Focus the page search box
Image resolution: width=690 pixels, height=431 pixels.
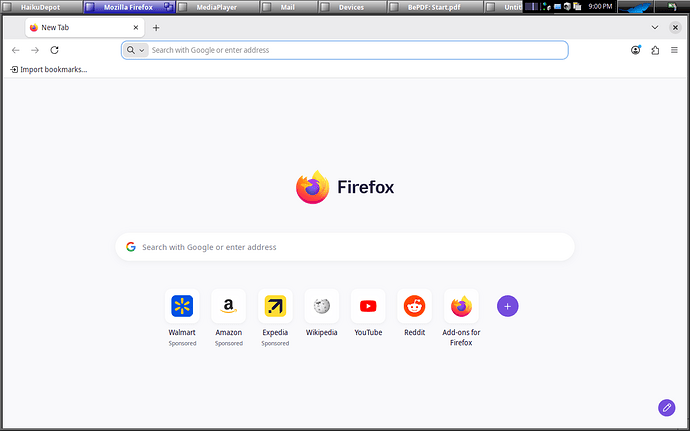click(345, 247)
